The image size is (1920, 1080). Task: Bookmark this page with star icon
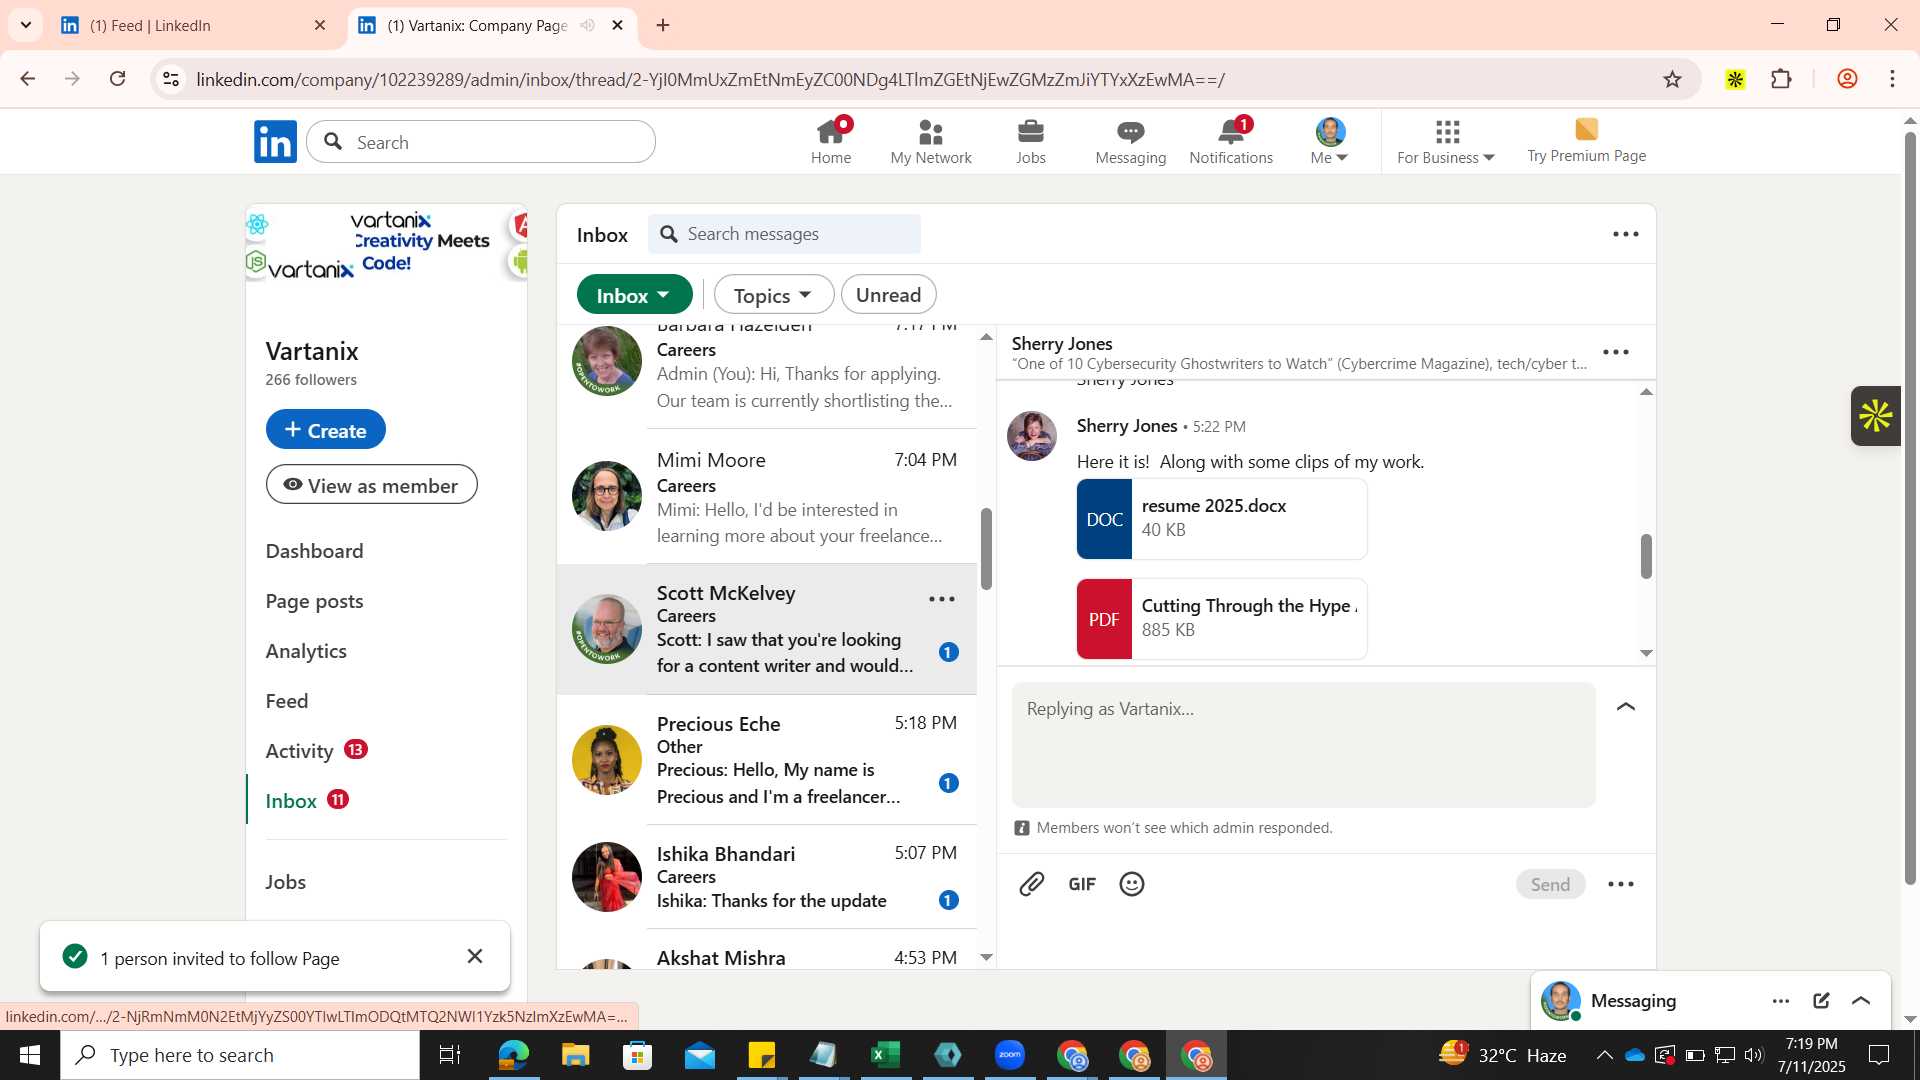point(1672,79)
